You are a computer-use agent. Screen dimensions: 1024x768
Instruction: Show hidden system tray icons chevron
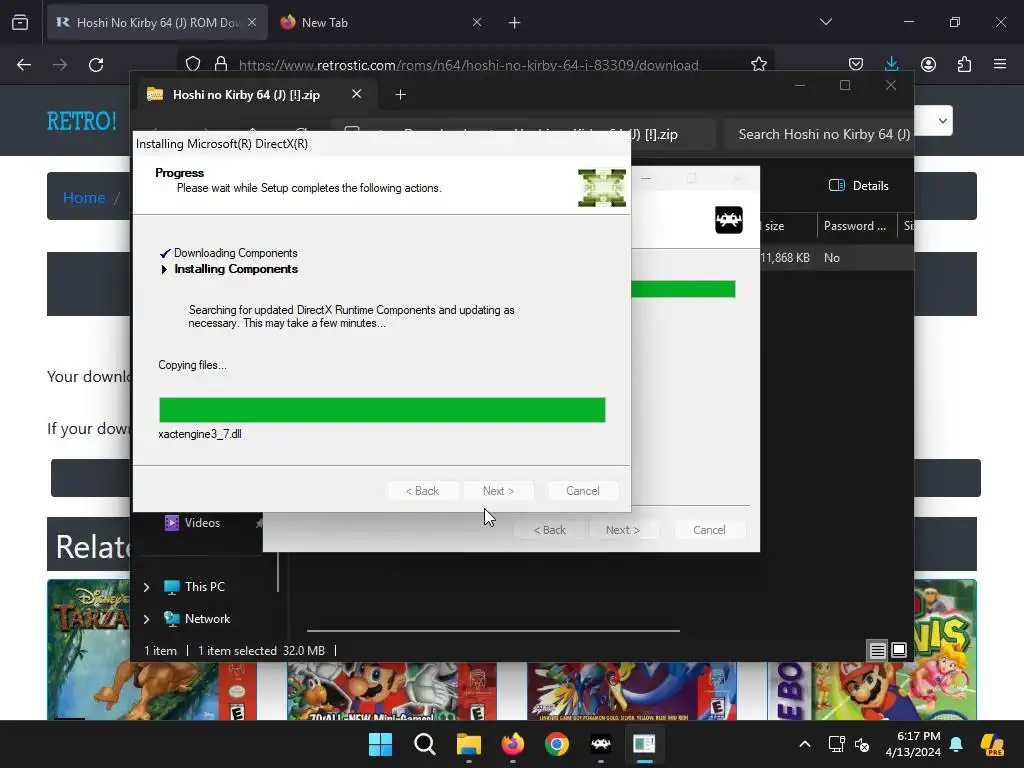pos(805,744)
